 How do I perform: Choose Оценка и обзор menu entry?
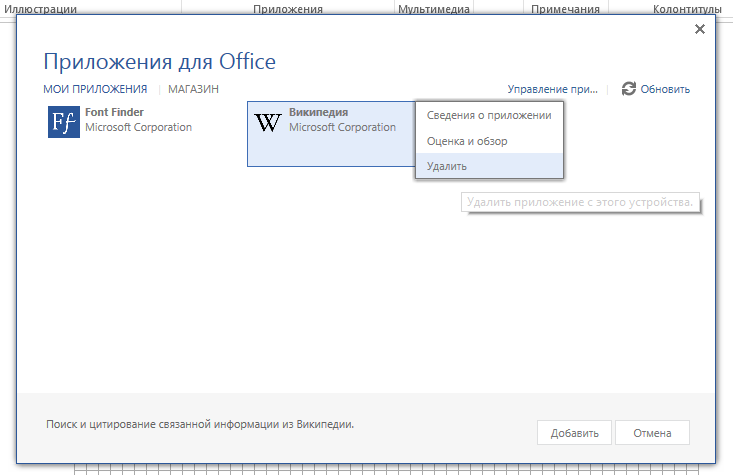[489, 141]
